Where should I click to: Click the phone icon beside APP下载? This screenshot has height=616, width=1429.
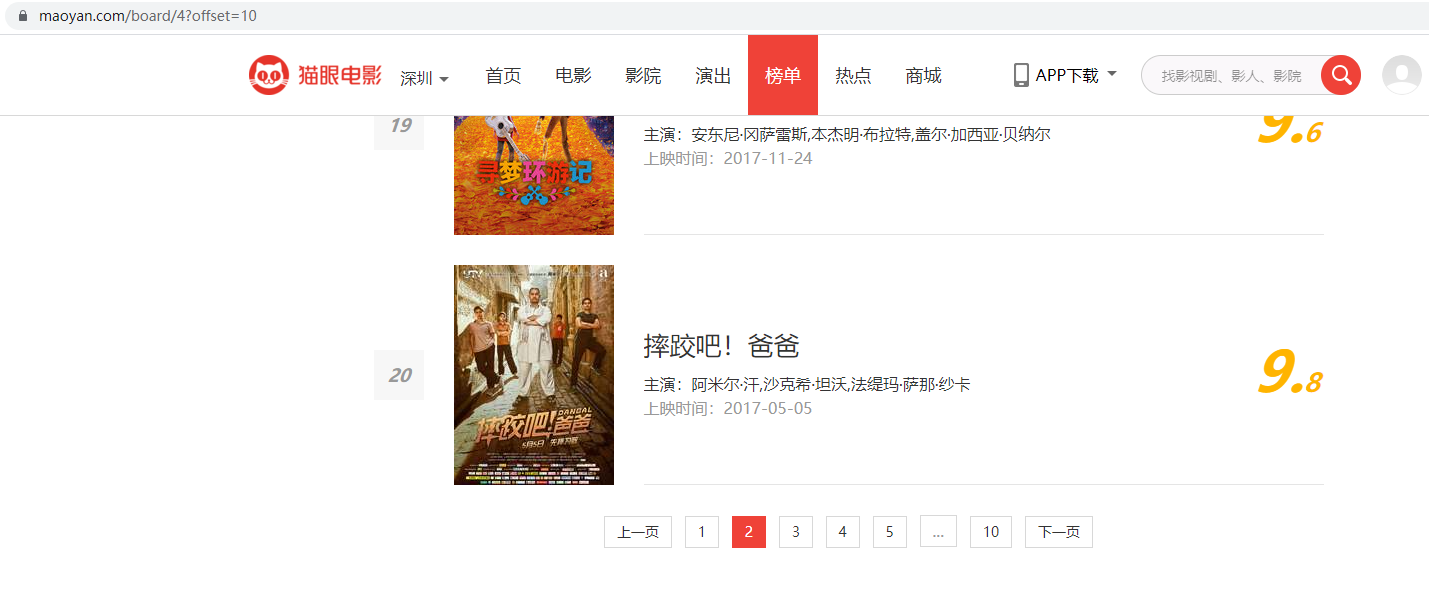1021,75
